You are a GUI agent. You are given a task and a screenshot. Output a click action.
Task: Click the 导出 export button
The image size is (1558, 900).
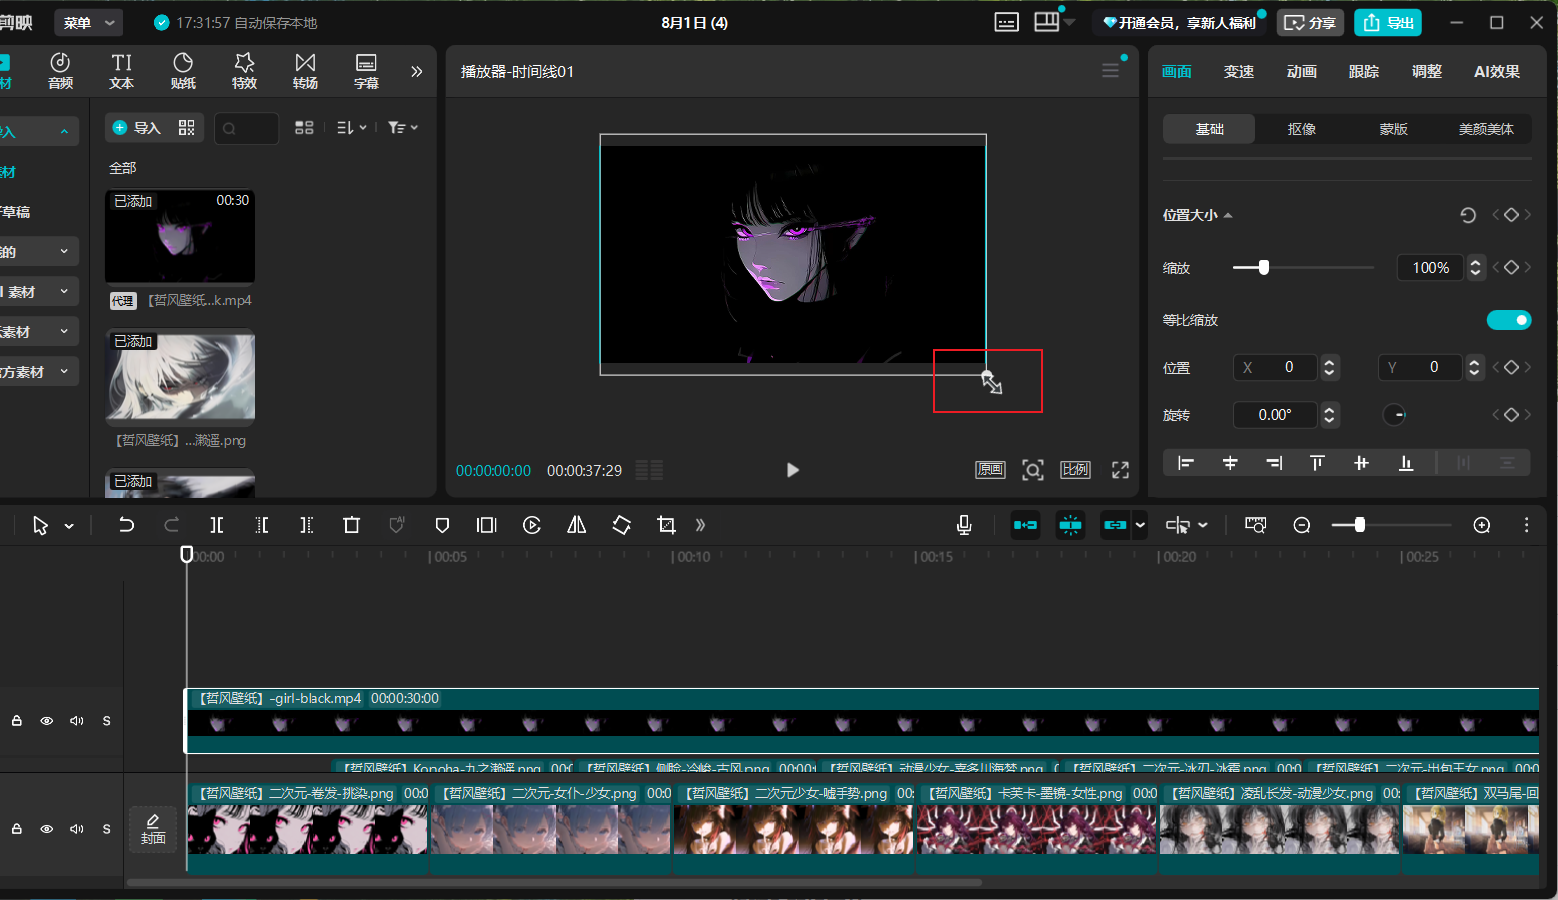point(1388,22)
